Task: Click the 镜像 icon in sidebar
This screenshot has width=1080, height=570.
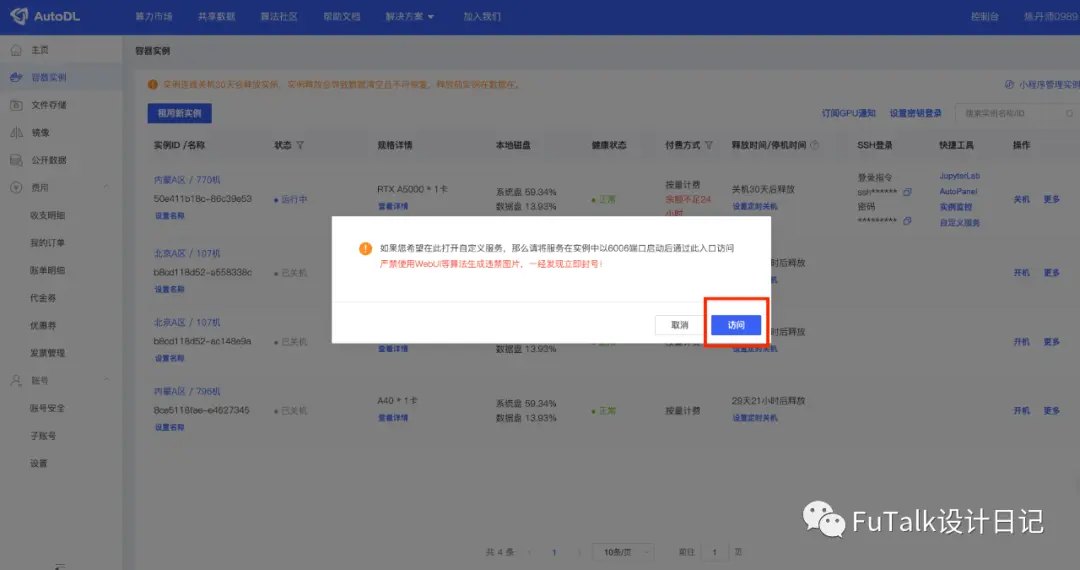Action: pyautogui.click(x=16, y=132)
